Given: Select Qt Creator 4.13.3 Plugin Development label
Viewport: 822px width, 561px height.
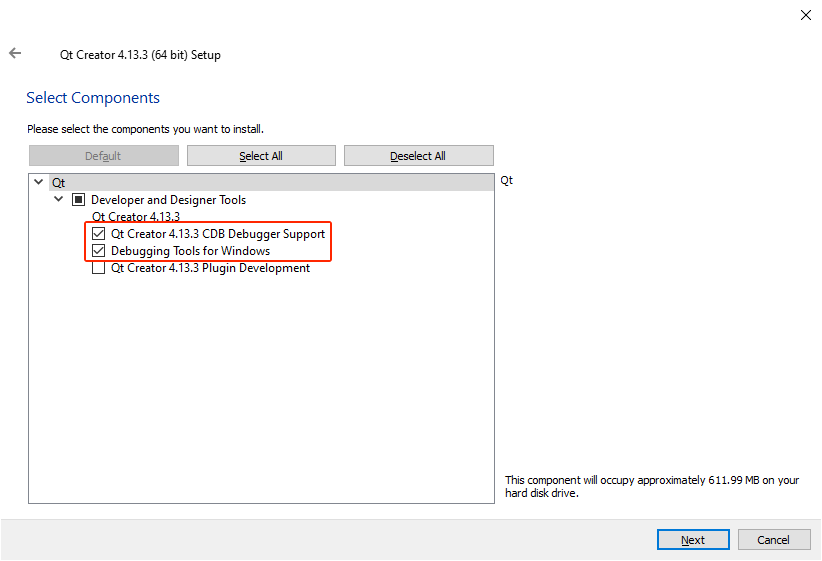Looking at the screenshot, I should tap(210, 268).
